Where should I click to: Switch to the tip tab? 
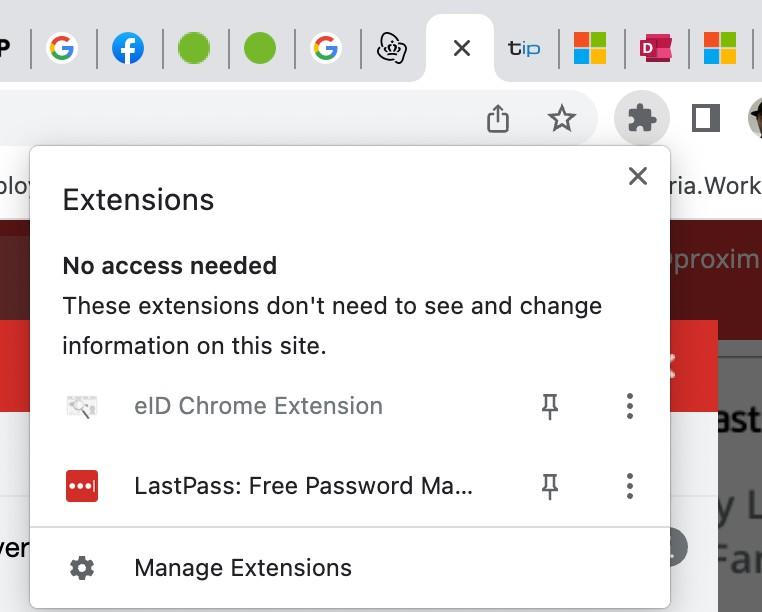pos(524,48)
